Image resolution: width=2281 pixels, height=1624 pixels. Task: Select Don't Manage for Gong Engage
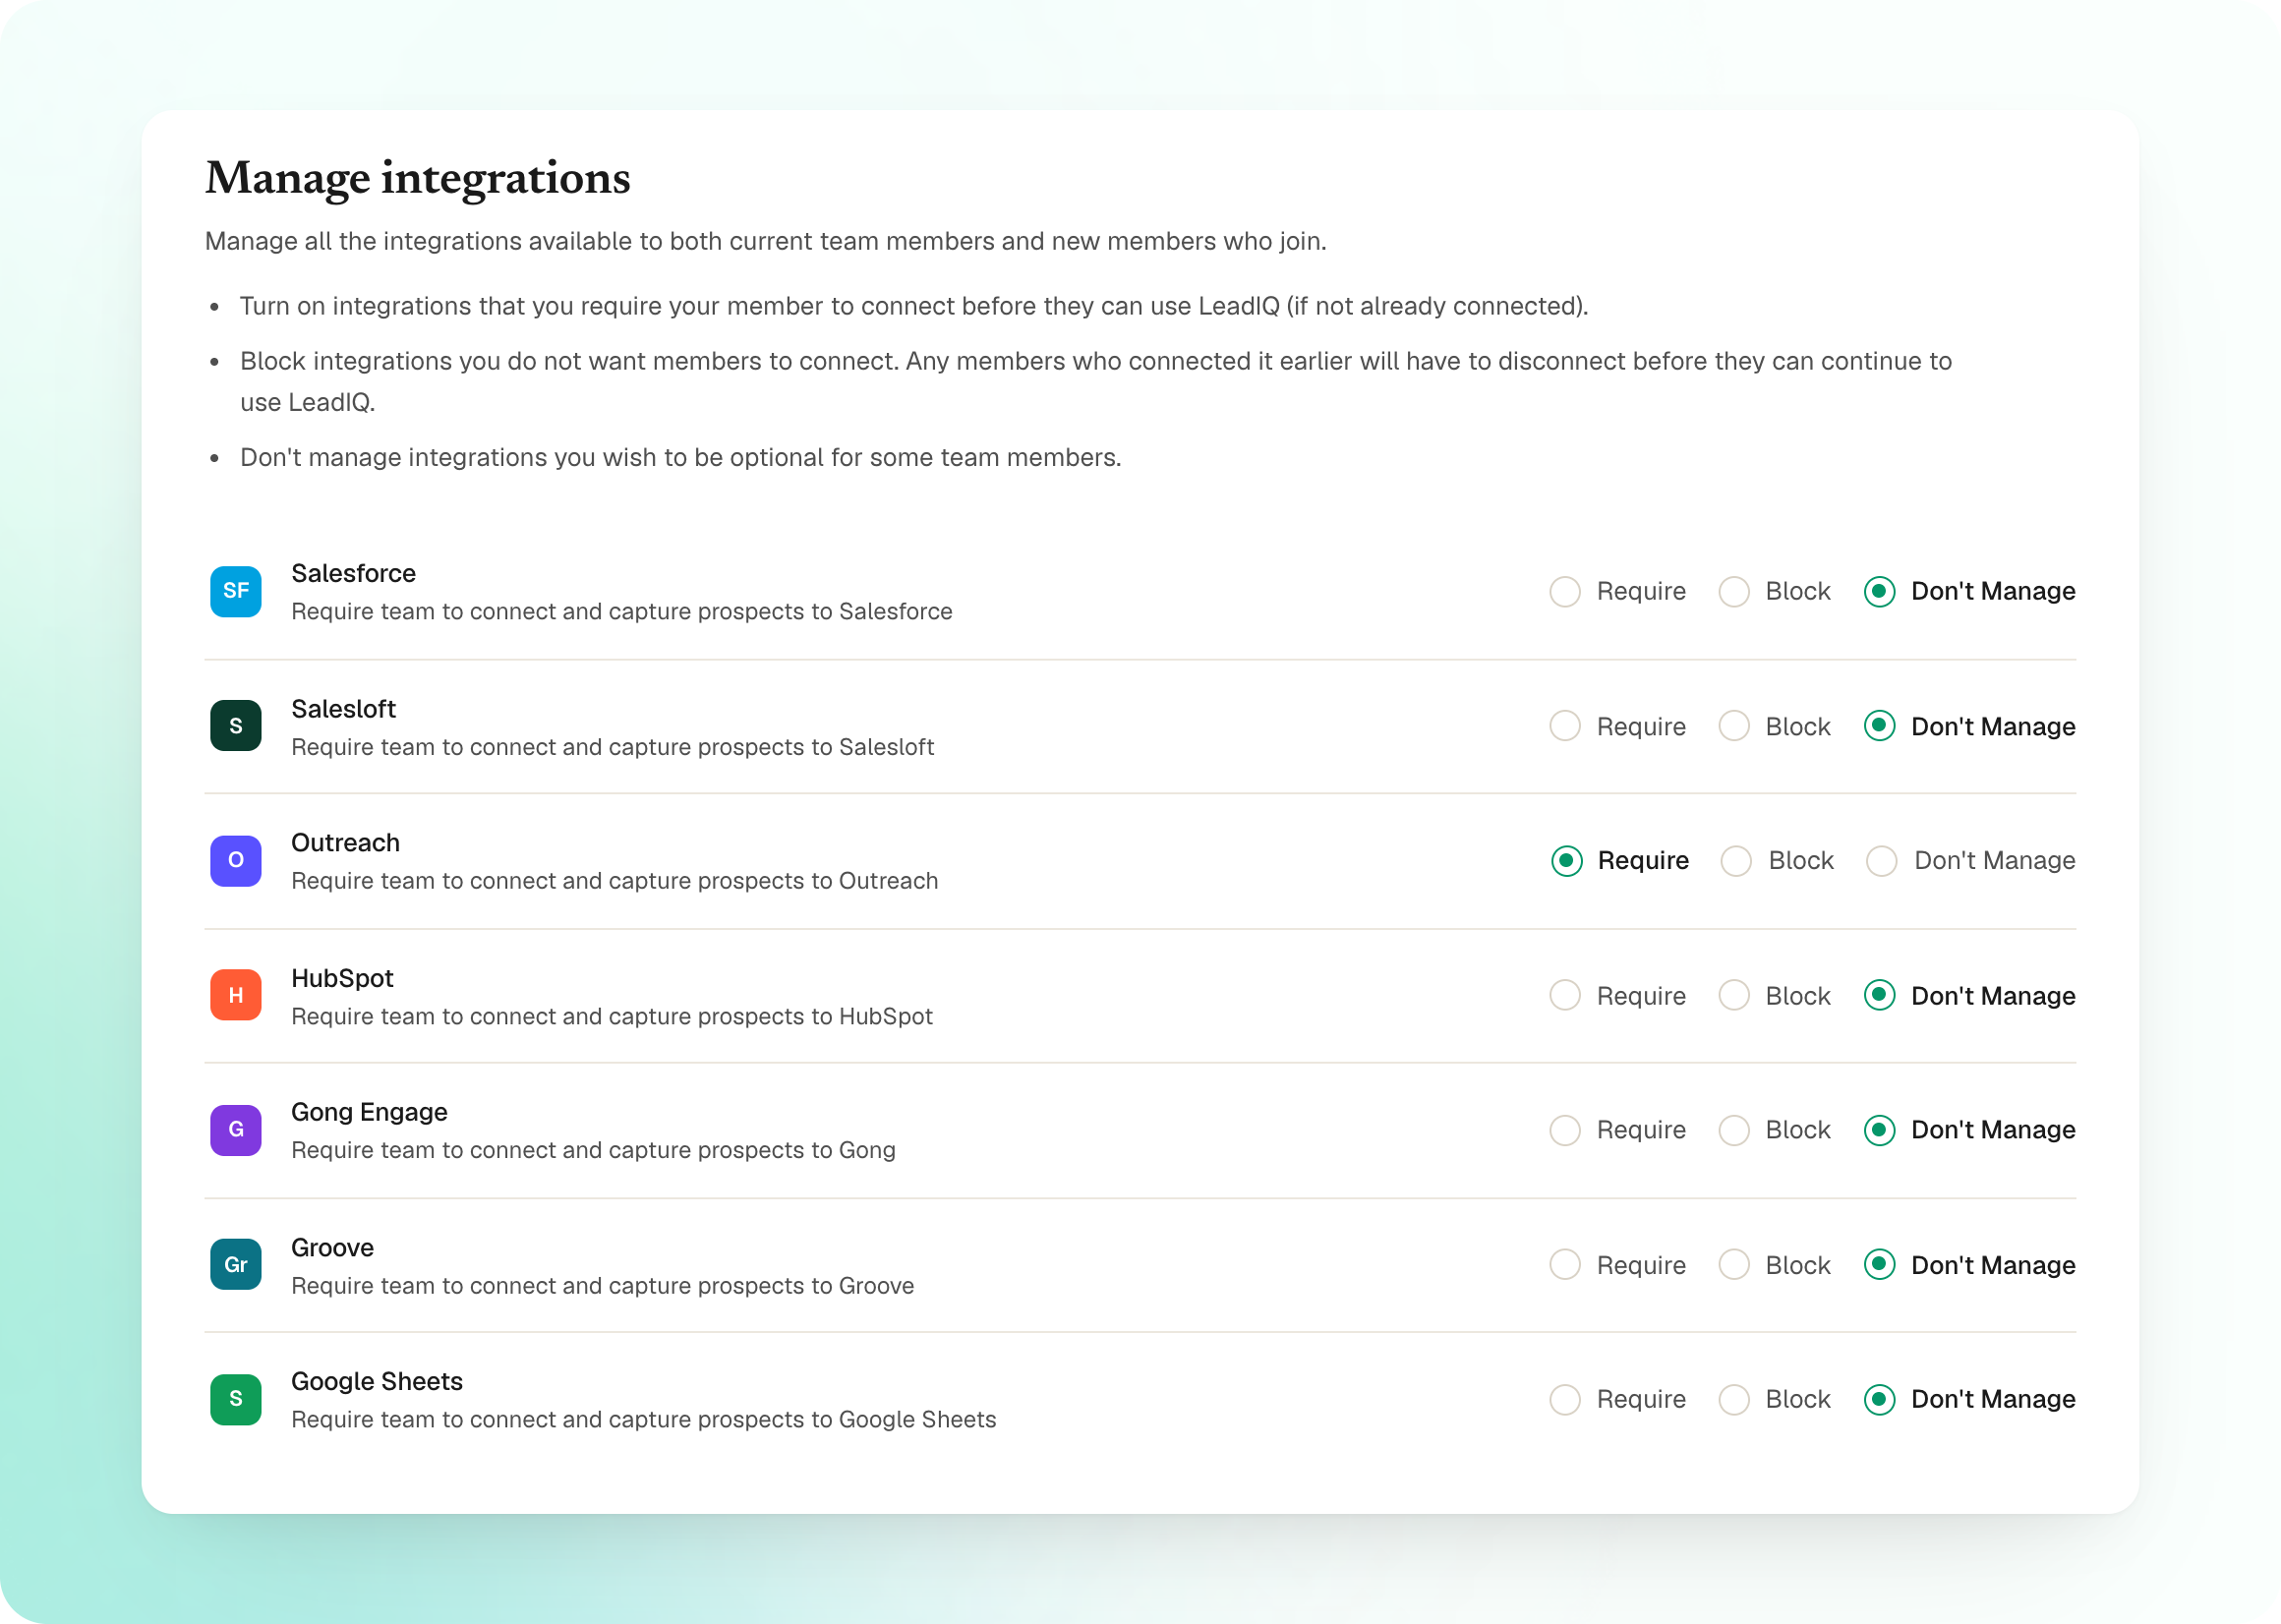(x=1880, y=1130)
